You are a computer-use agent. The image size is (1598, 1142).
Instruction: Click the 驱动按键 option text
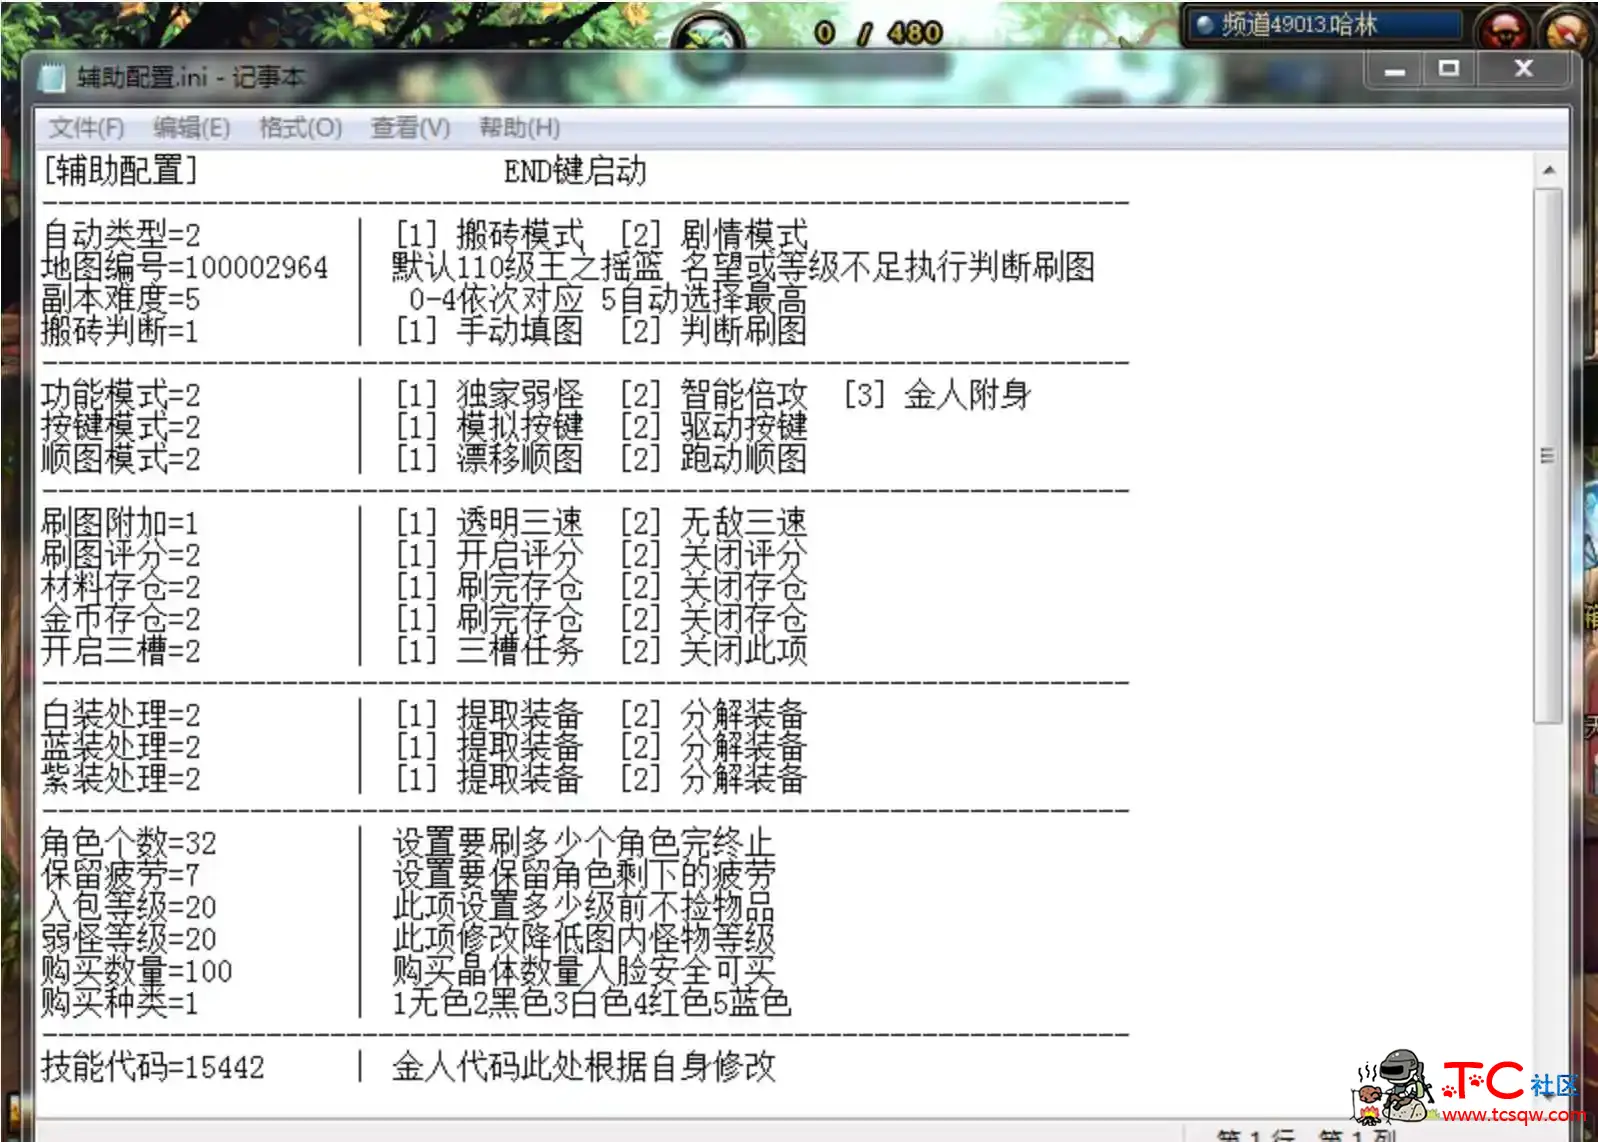(x=744, y=427)
